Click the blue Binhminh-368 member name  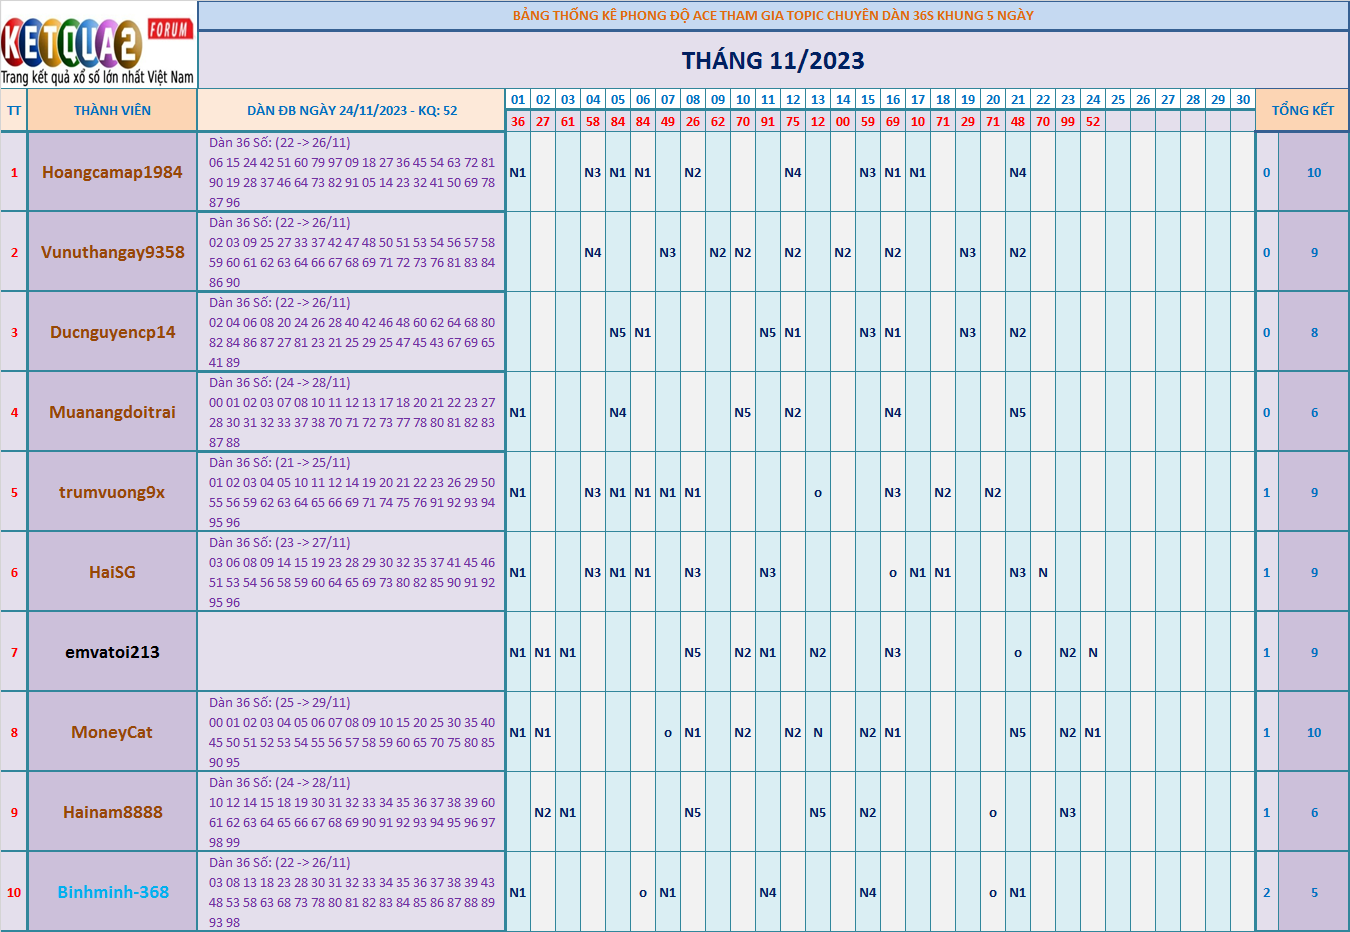tap(113, 892)
